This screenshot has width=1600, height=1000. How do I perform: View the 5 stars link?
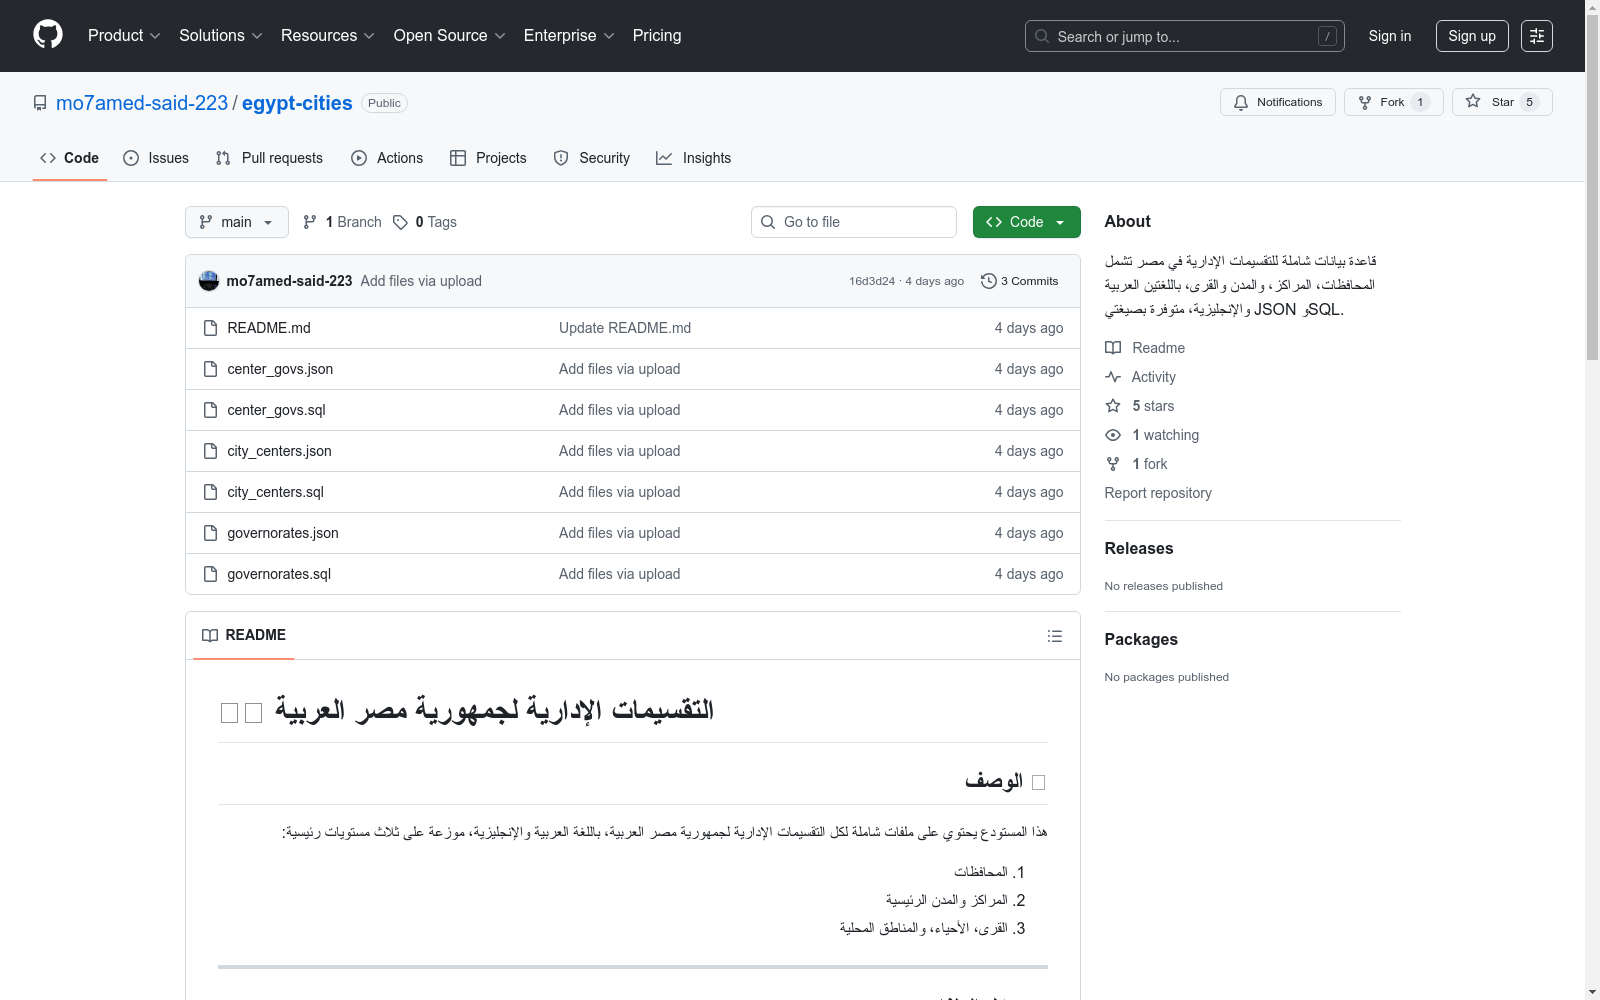1140,406
